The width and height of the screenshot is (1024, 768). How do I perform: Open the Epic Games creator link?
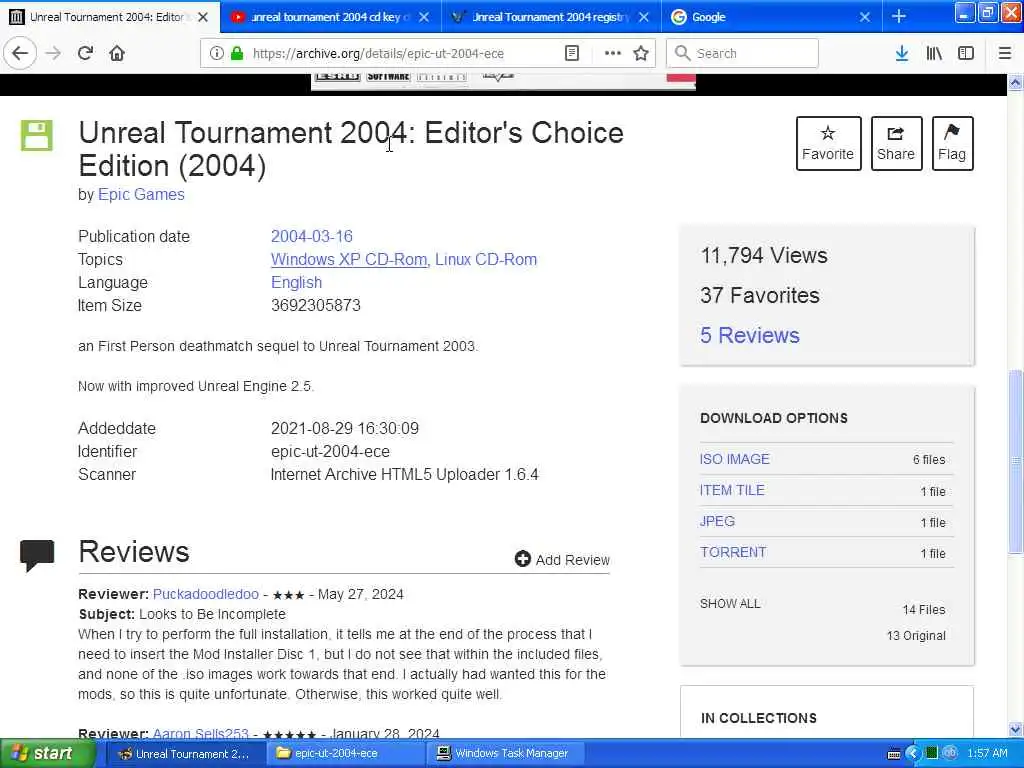[x=141, y=195]
